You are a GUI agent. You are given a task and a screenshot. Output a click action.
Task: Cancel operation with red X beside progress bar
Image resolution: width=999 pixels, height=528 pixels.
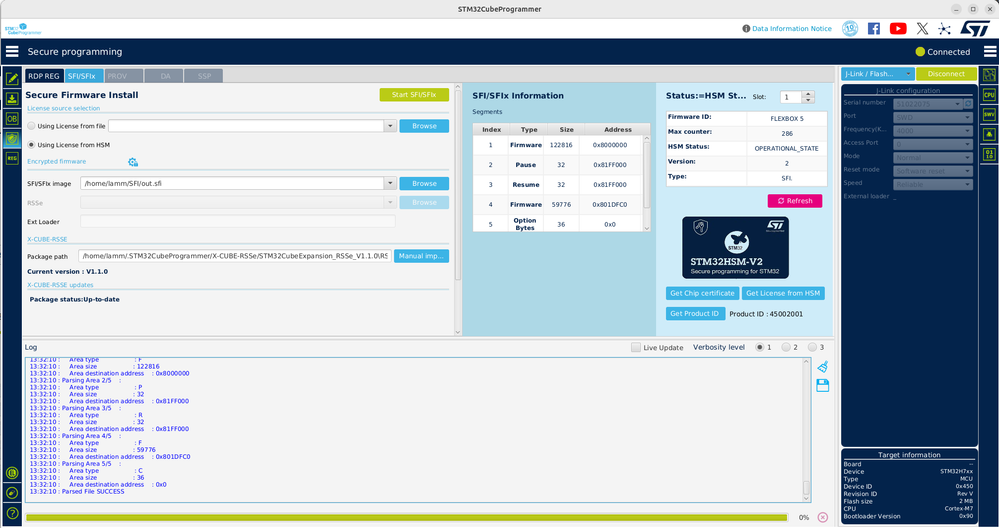[823, 517]
